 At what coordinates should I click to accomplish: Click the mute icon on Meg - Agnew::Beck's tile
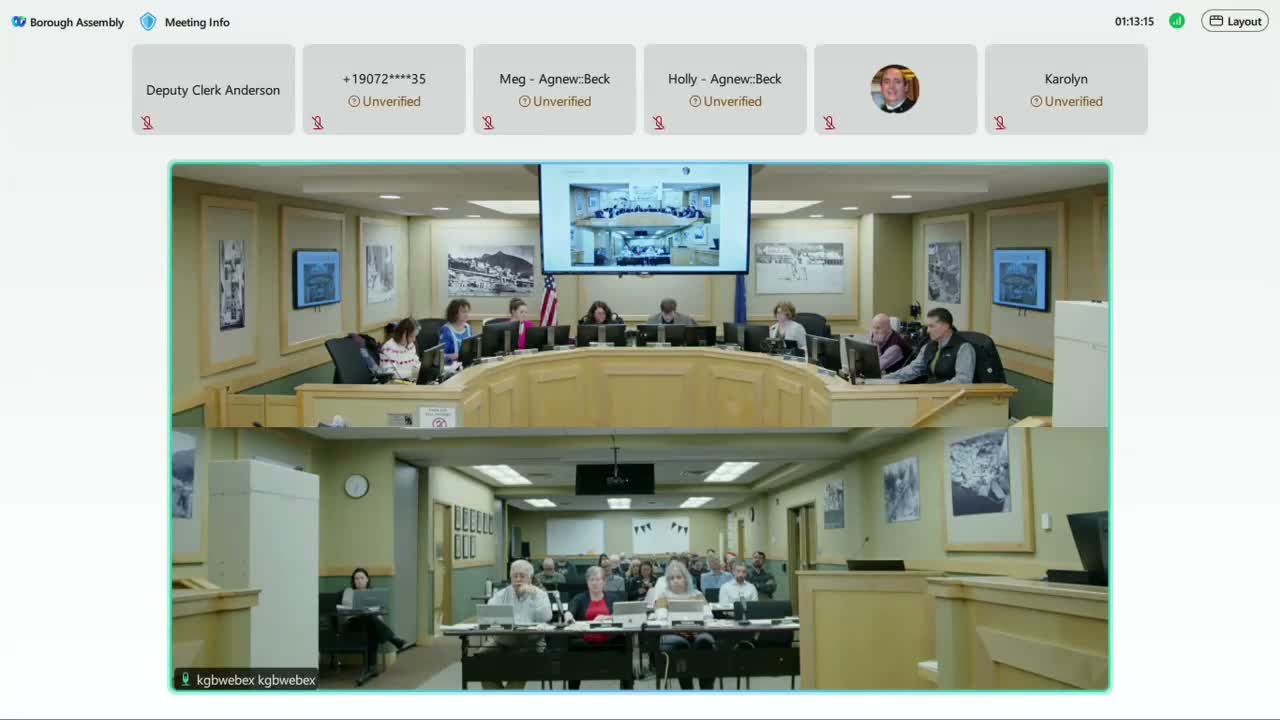pyautogui.click(x=488, y=122)
